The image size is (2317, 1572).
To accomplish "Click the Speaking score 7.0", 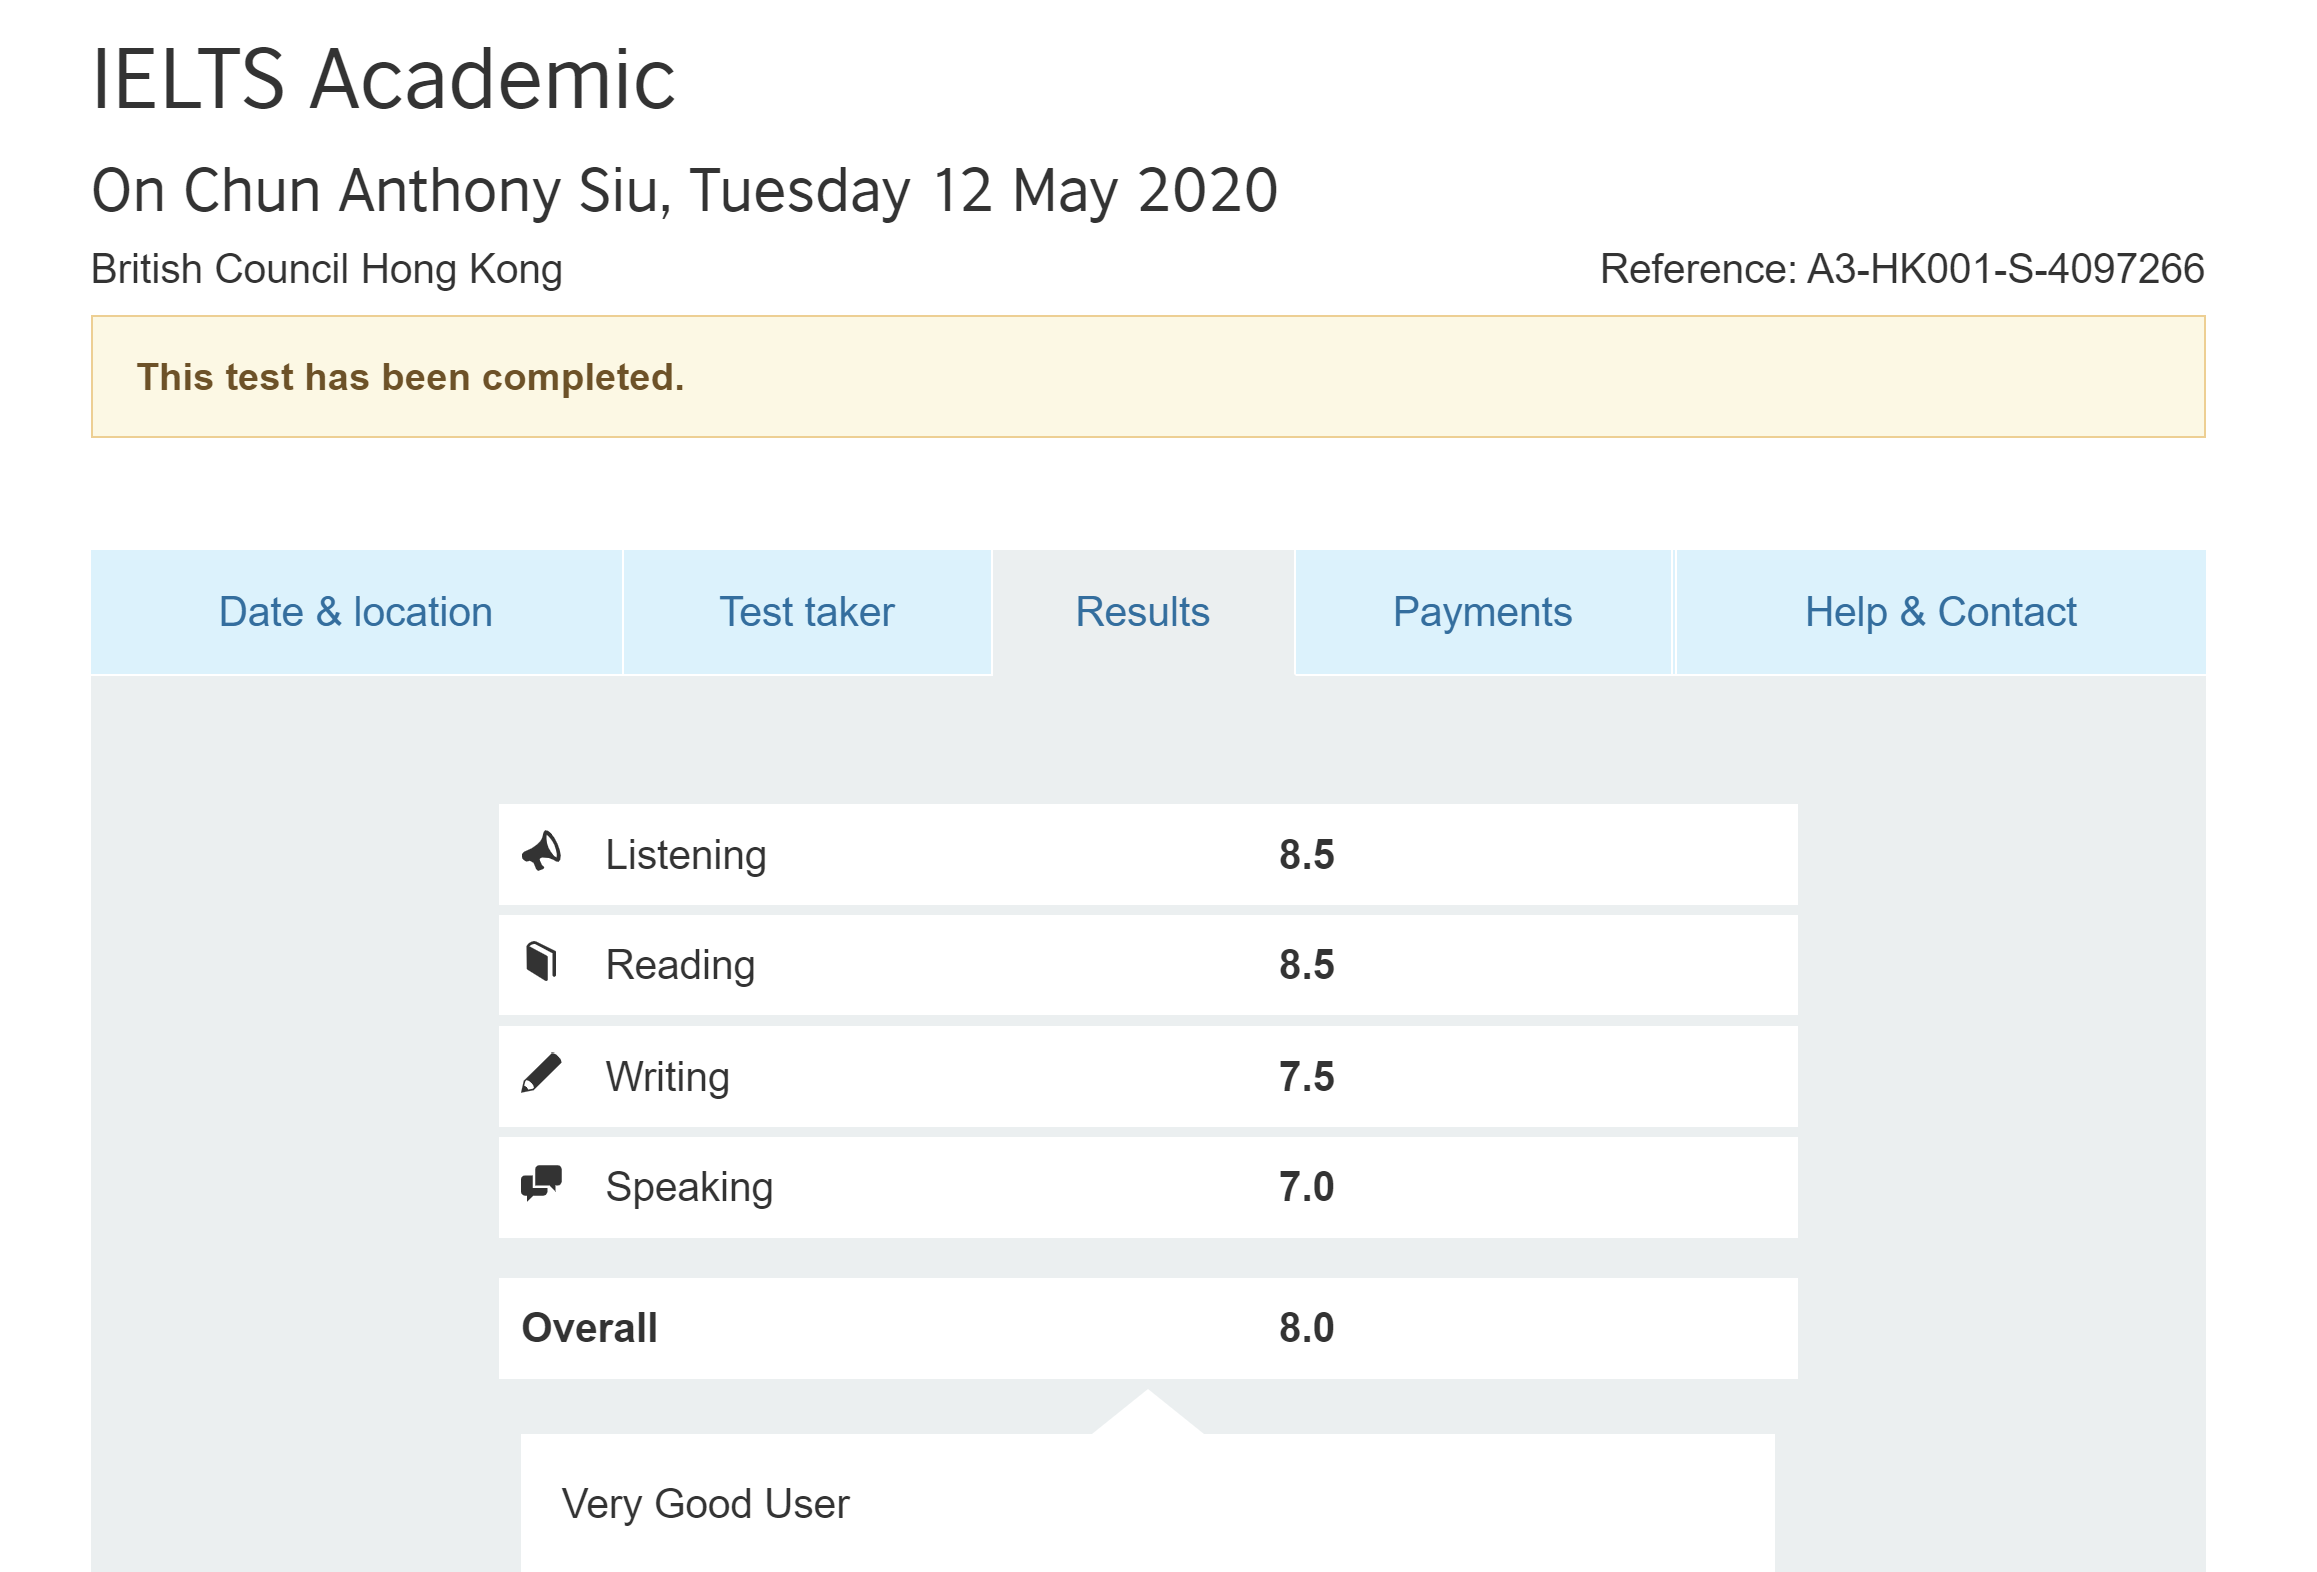I will tap(1306, 1187).
